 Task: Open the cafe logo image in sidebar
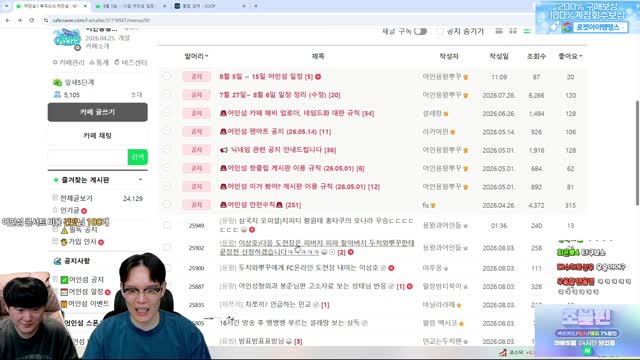(x=67, y=39)
